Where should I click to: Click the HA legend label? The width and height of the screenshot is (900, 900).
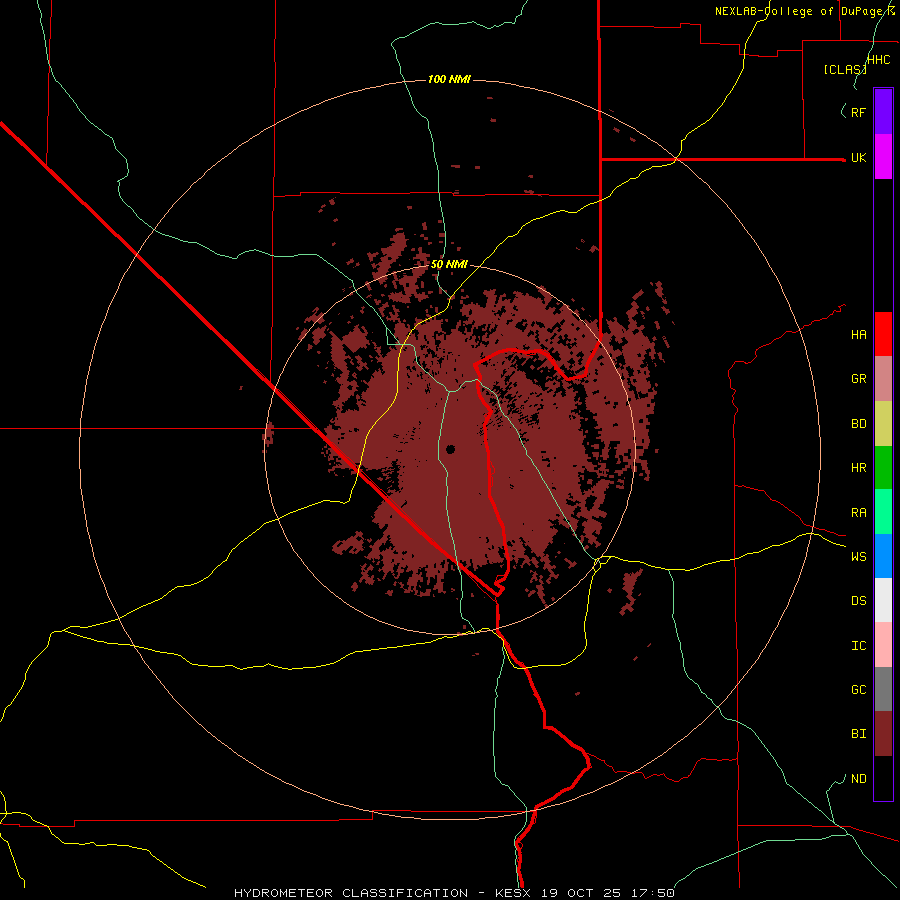click(x=858, y=335)
